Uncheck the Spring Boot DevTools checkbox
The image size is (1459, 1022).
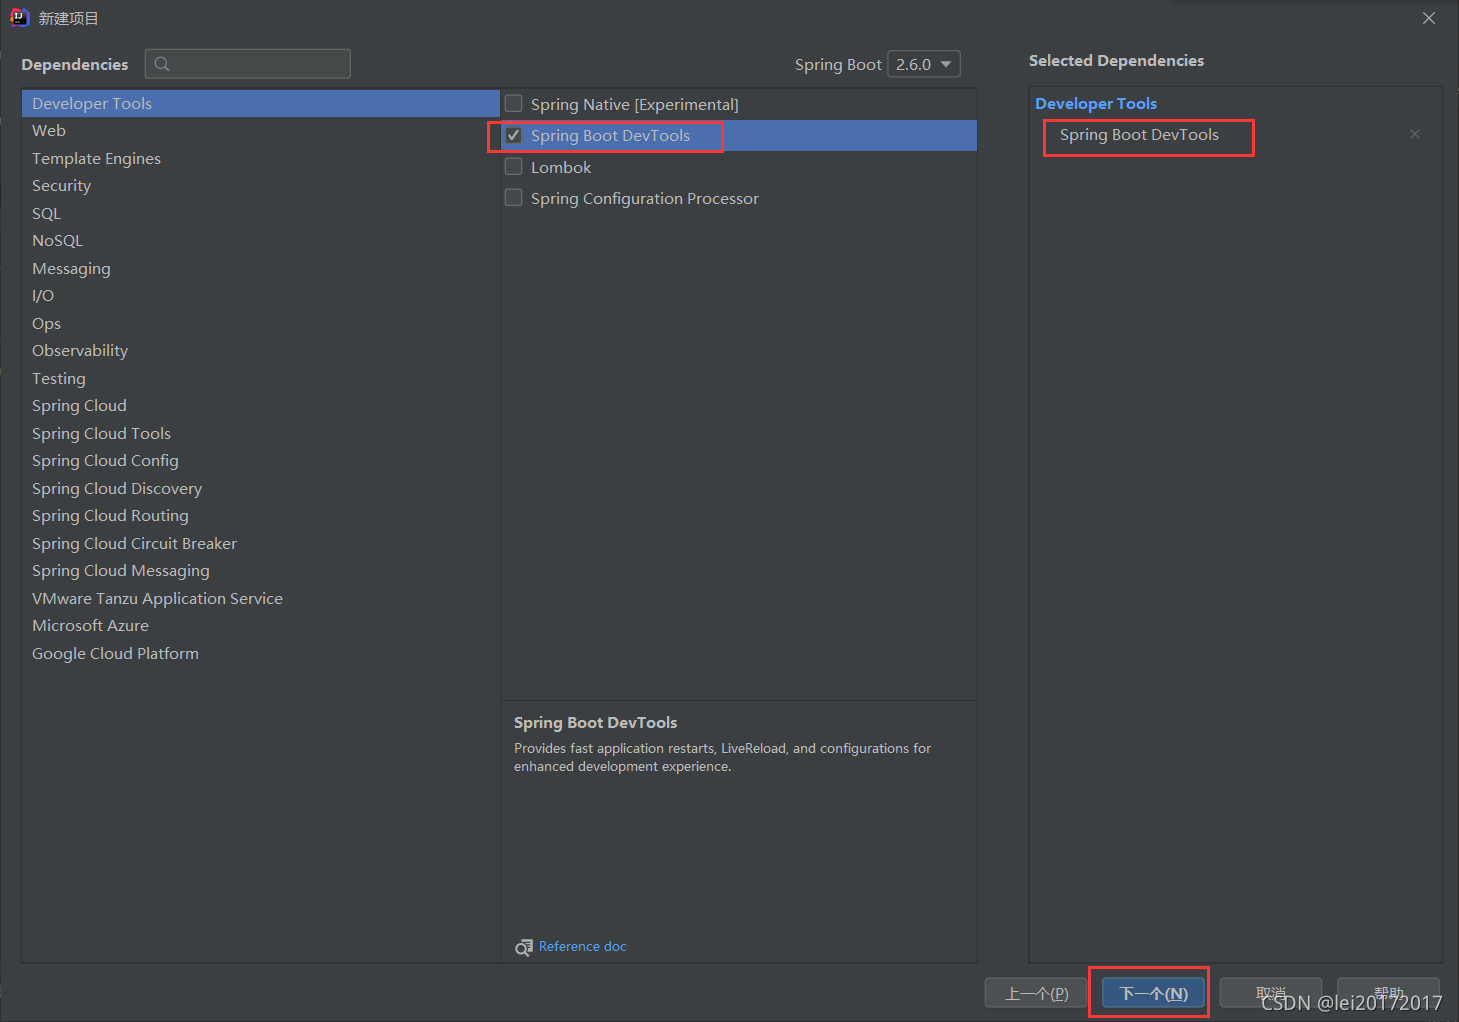click(x=514, y=135)
